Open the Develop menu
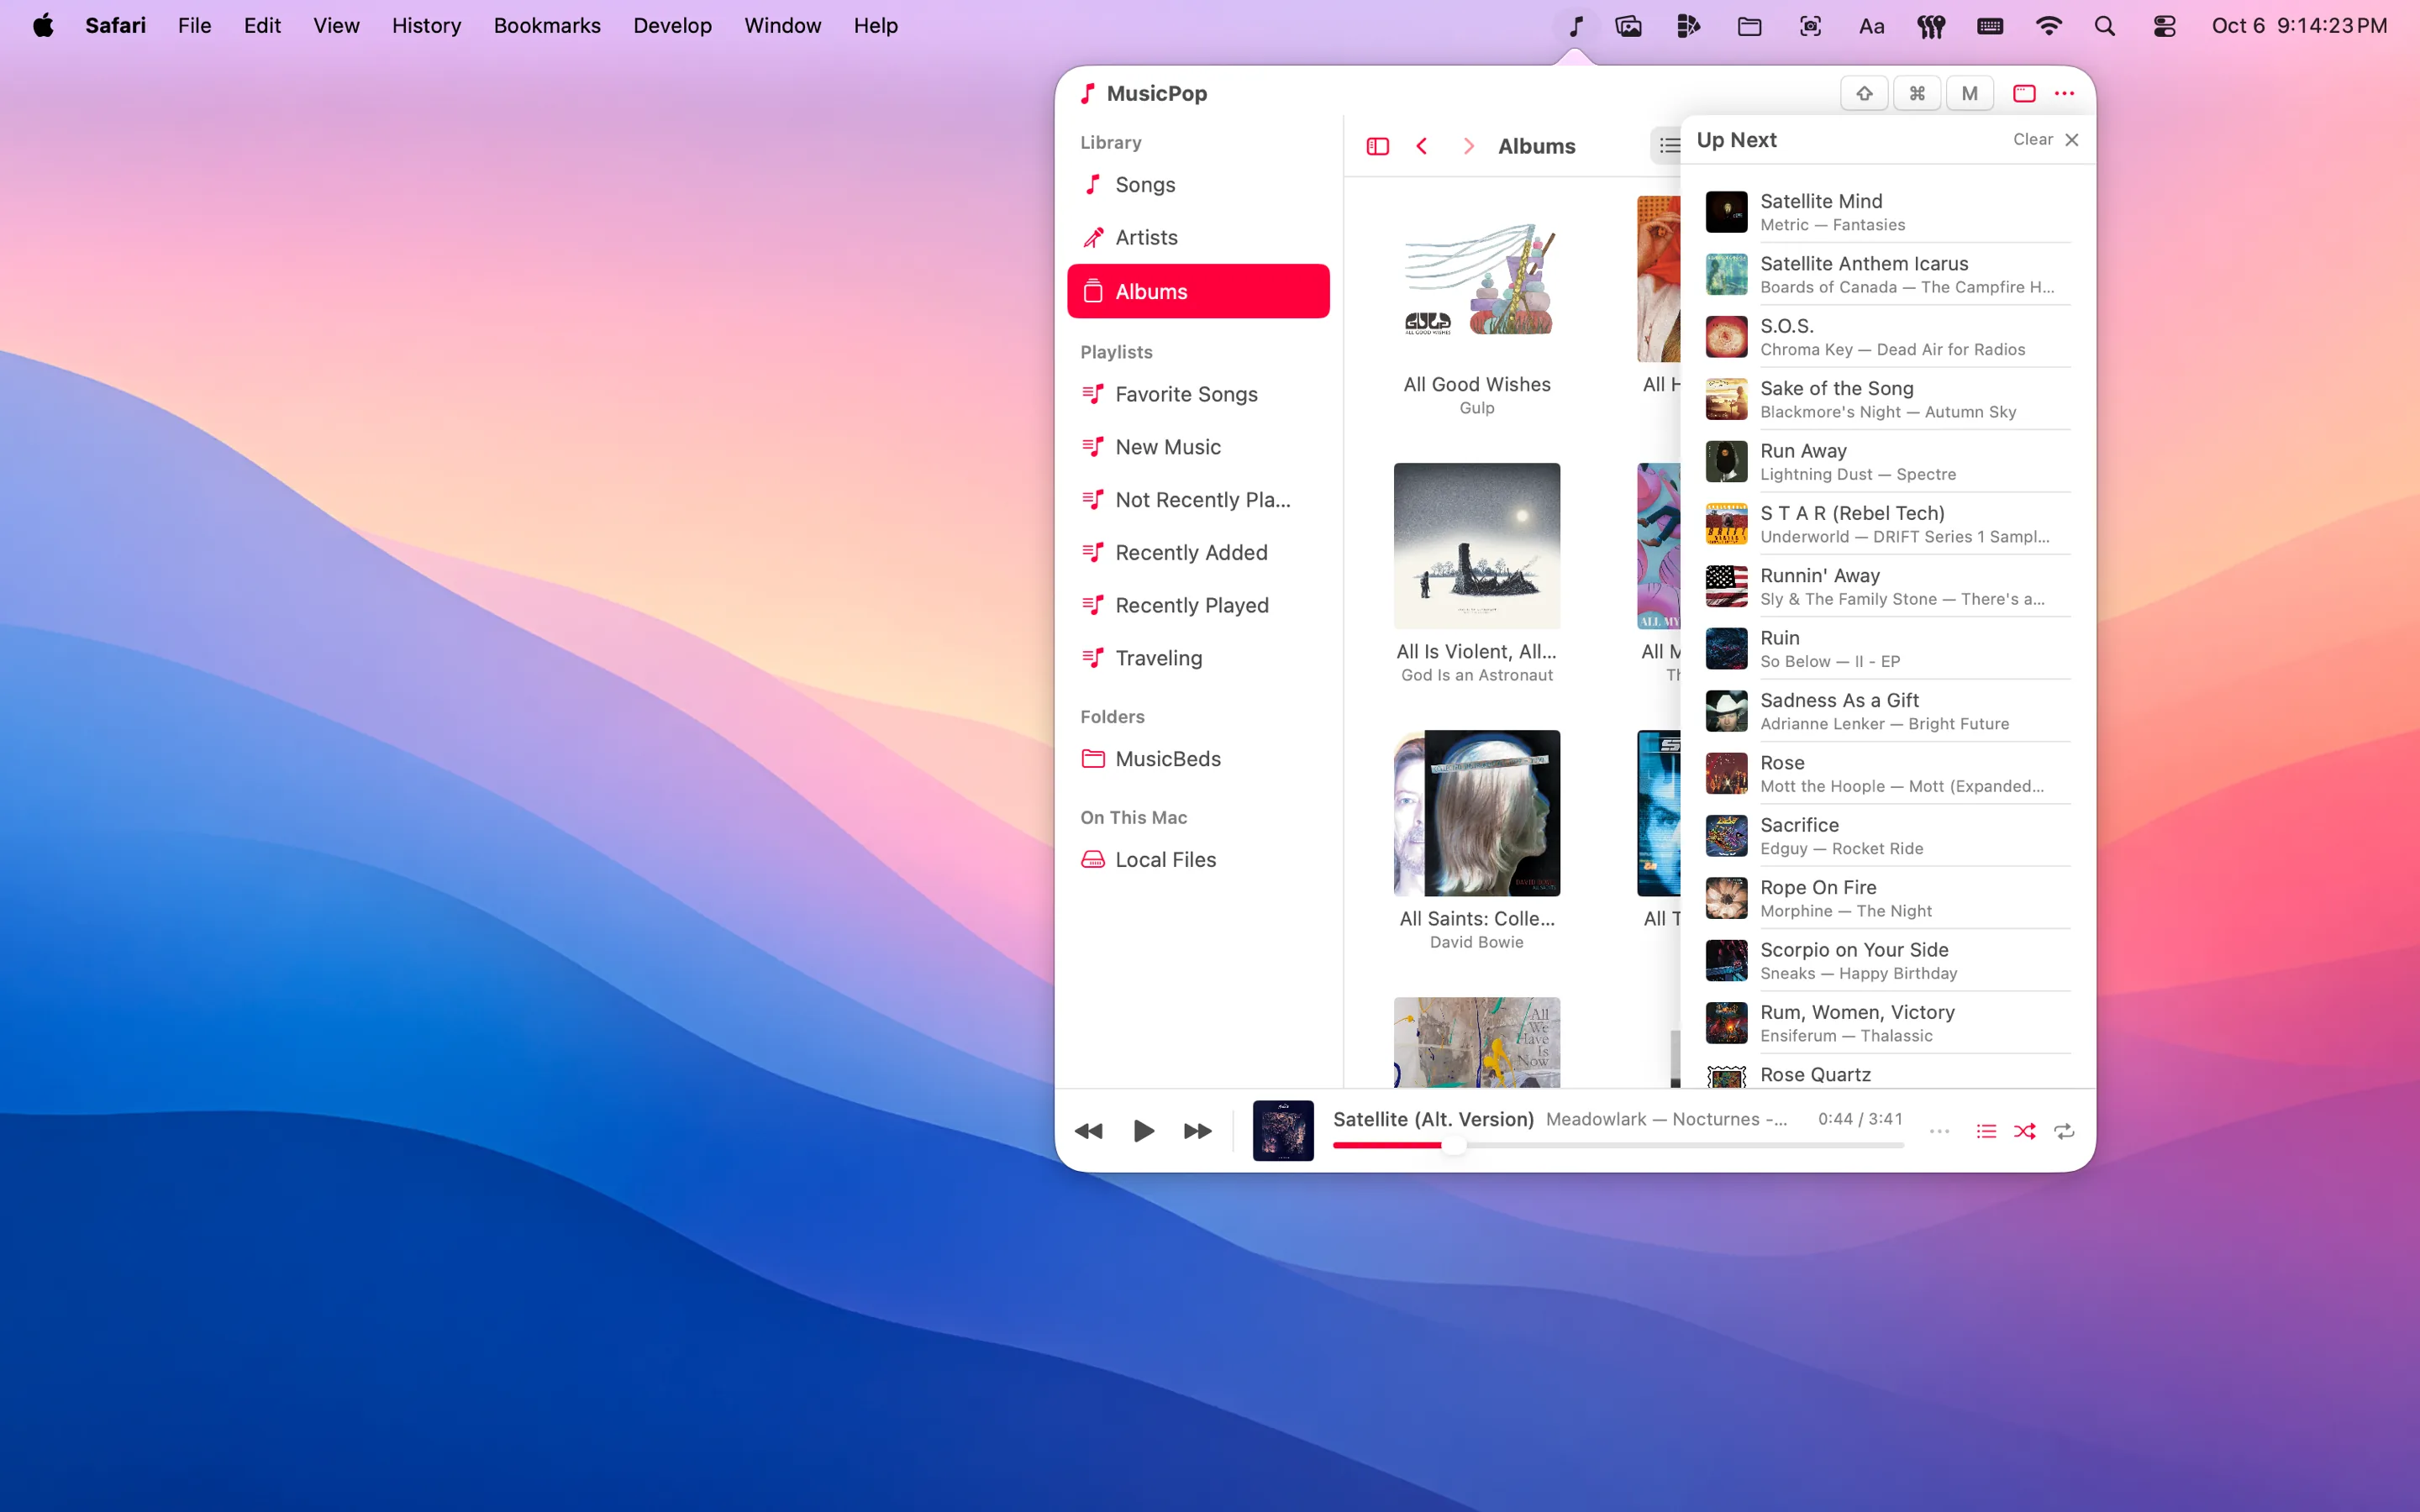Screen dimensions: 2420x1512 [672, 25]
